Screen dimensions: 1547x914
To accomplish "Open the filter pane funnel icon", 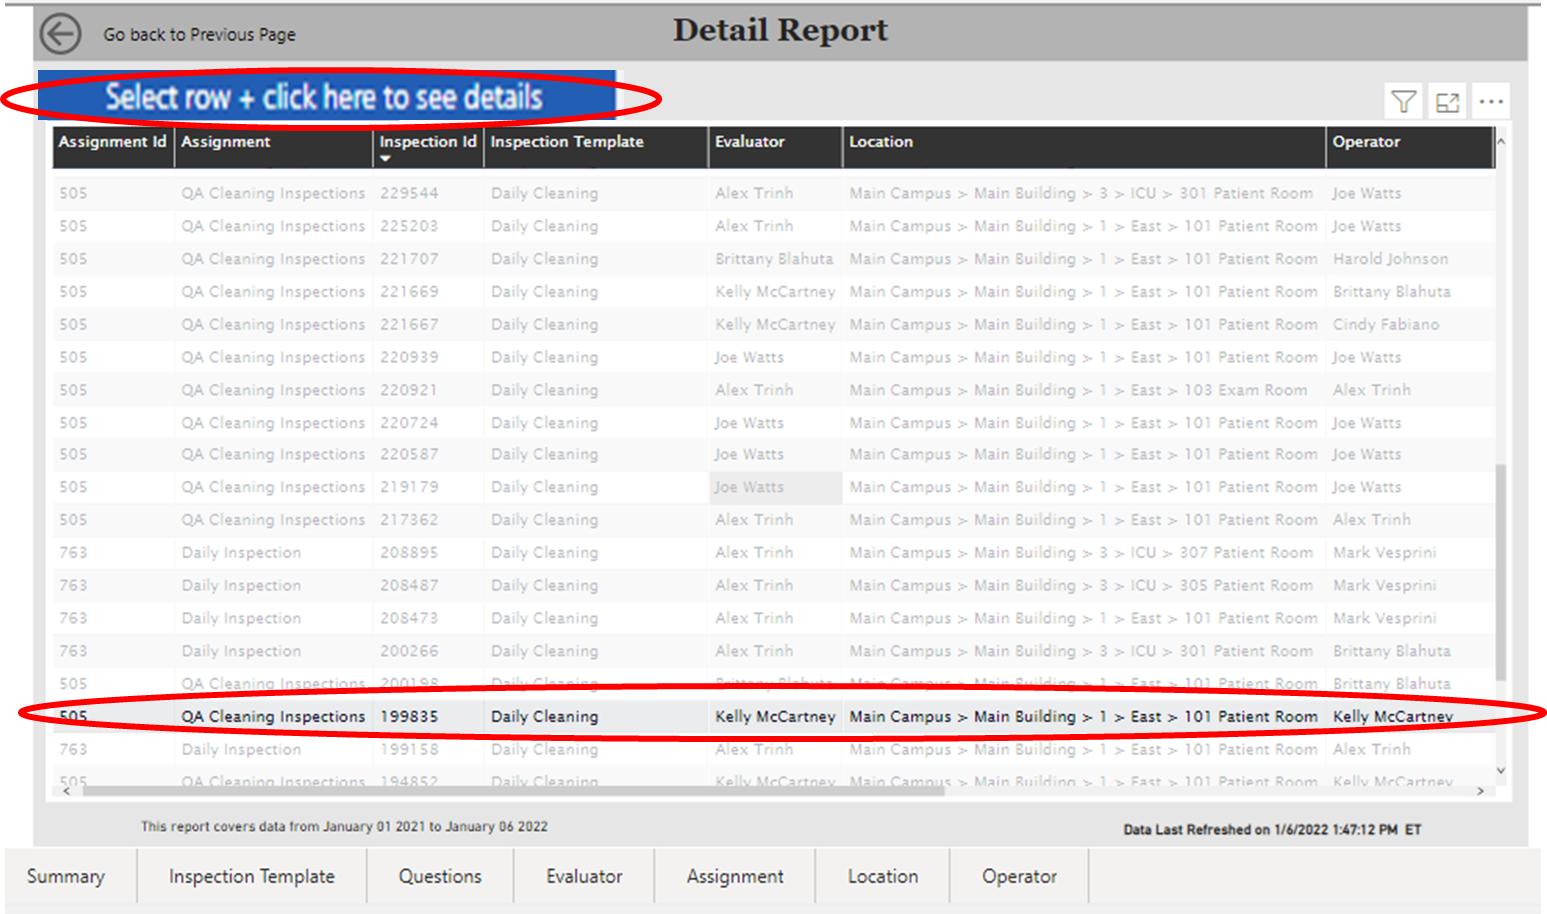I will pyautogui.click(x=1403, y=100).
